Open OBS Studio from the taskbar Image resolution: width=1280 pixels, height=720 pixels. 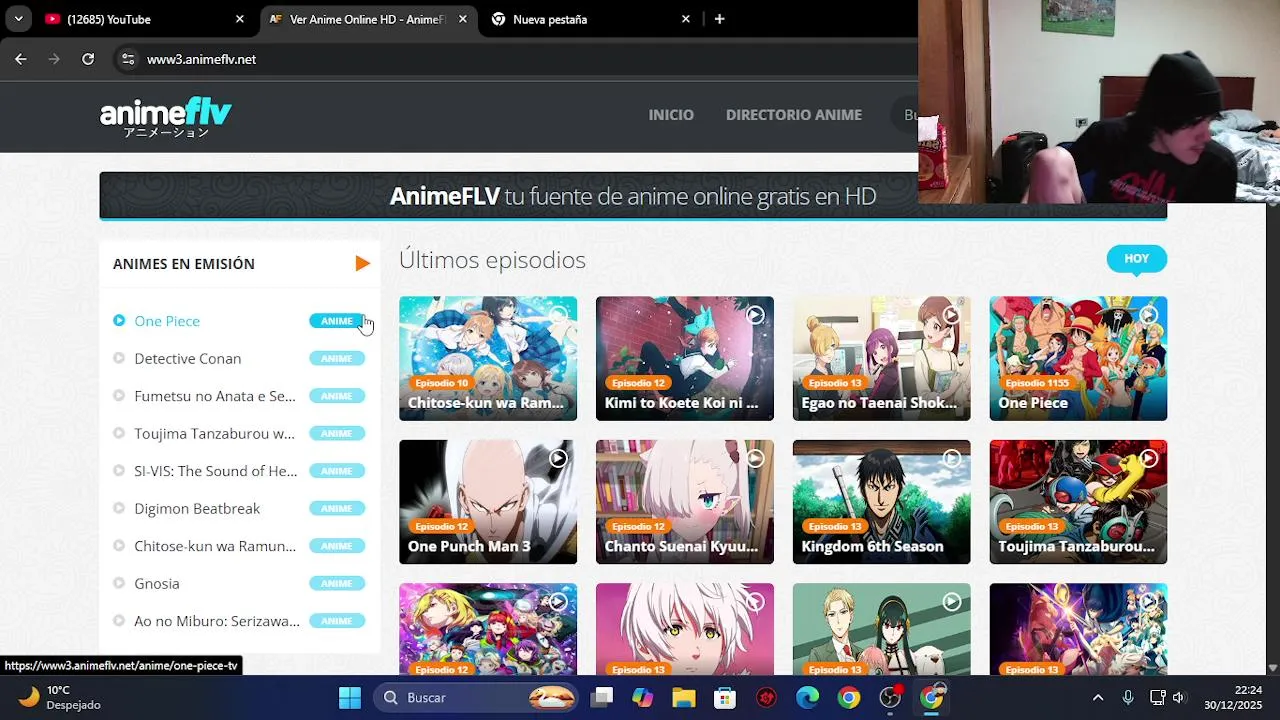[890, 697]
